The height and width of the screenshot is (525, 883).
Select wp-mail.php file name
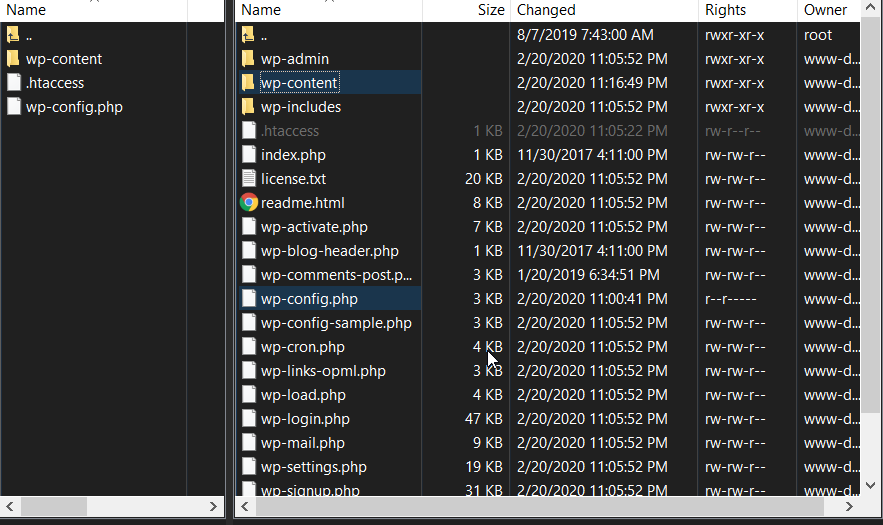click(302, 443)
